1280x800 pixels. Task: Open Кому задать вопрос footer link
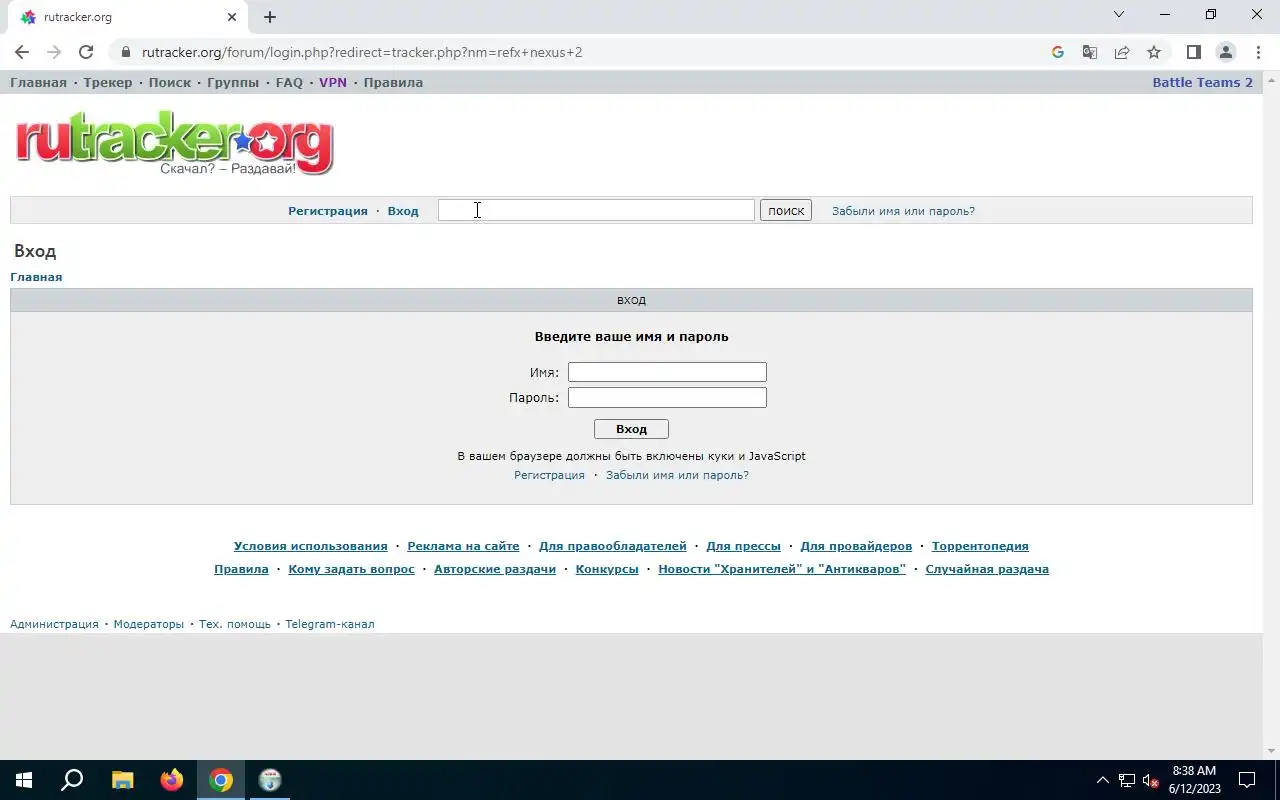tap(351, 569)
